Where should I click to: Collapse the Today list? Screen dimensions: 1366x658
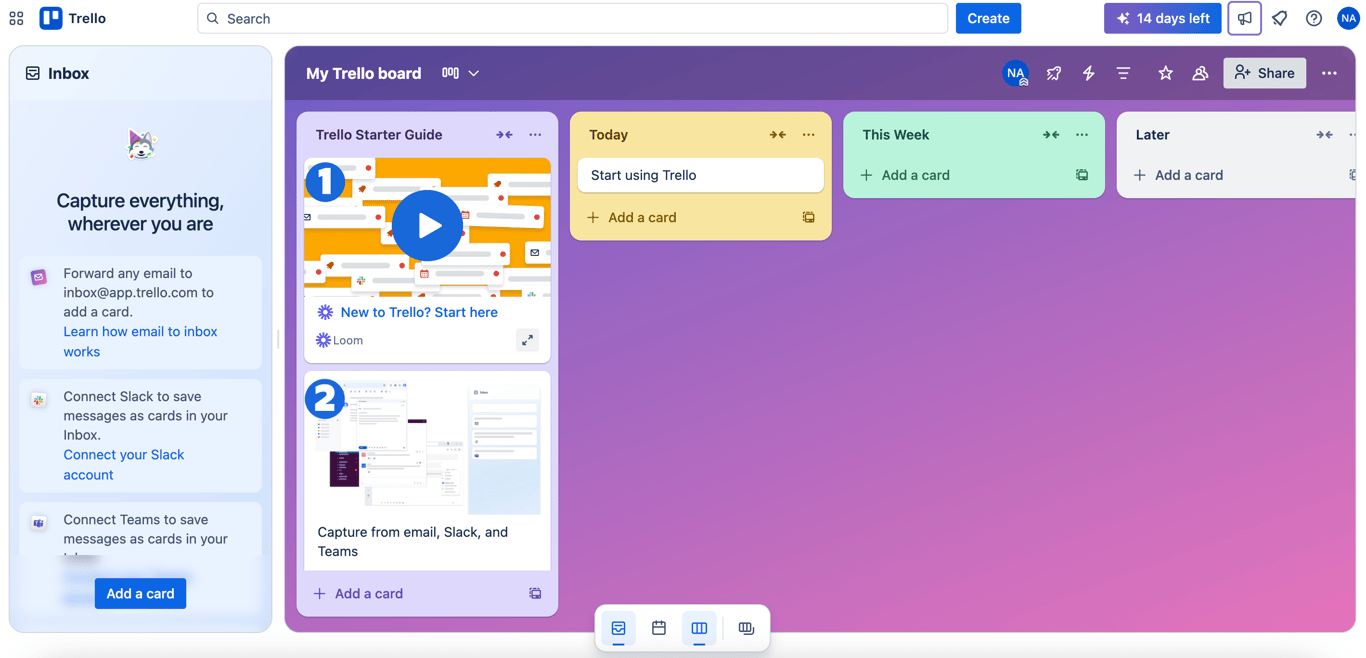[778, 133]
